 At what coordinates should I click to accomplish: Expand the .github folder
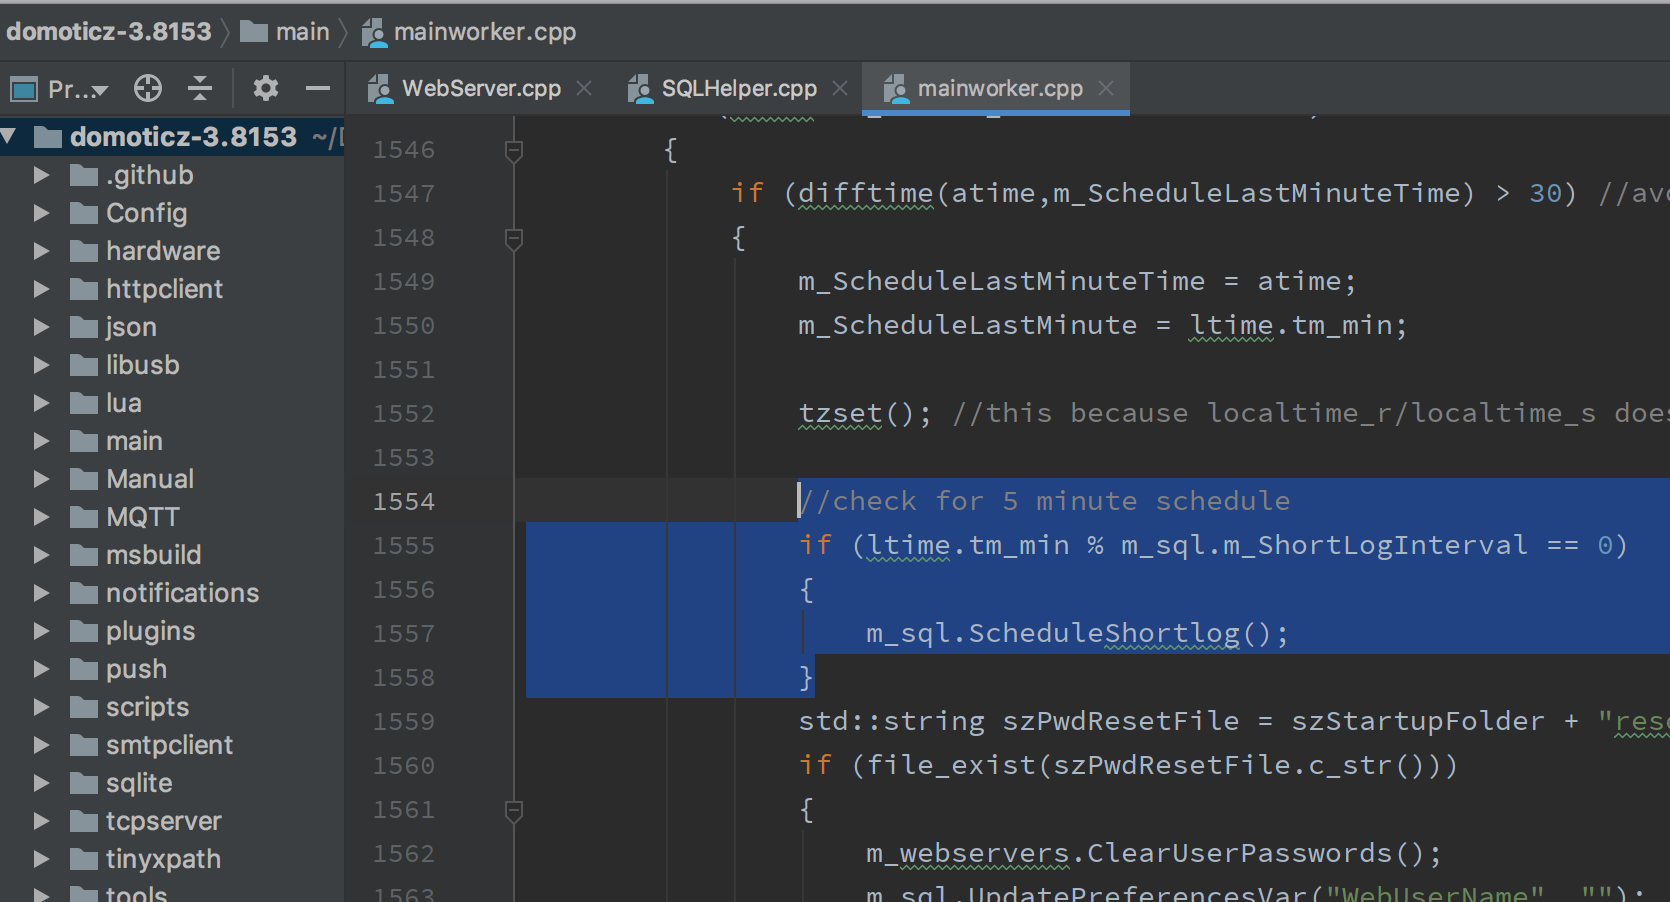coord(41,175)
